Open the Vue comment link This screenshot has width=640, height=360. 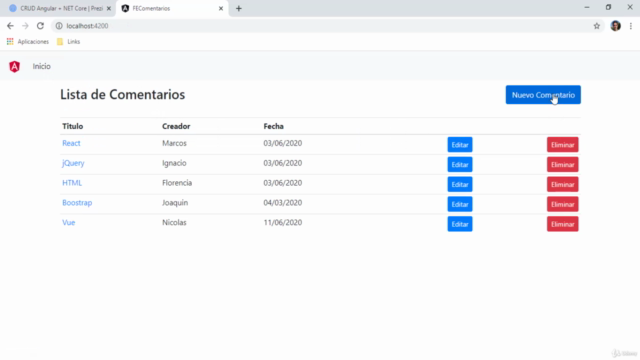pos(69,222)
